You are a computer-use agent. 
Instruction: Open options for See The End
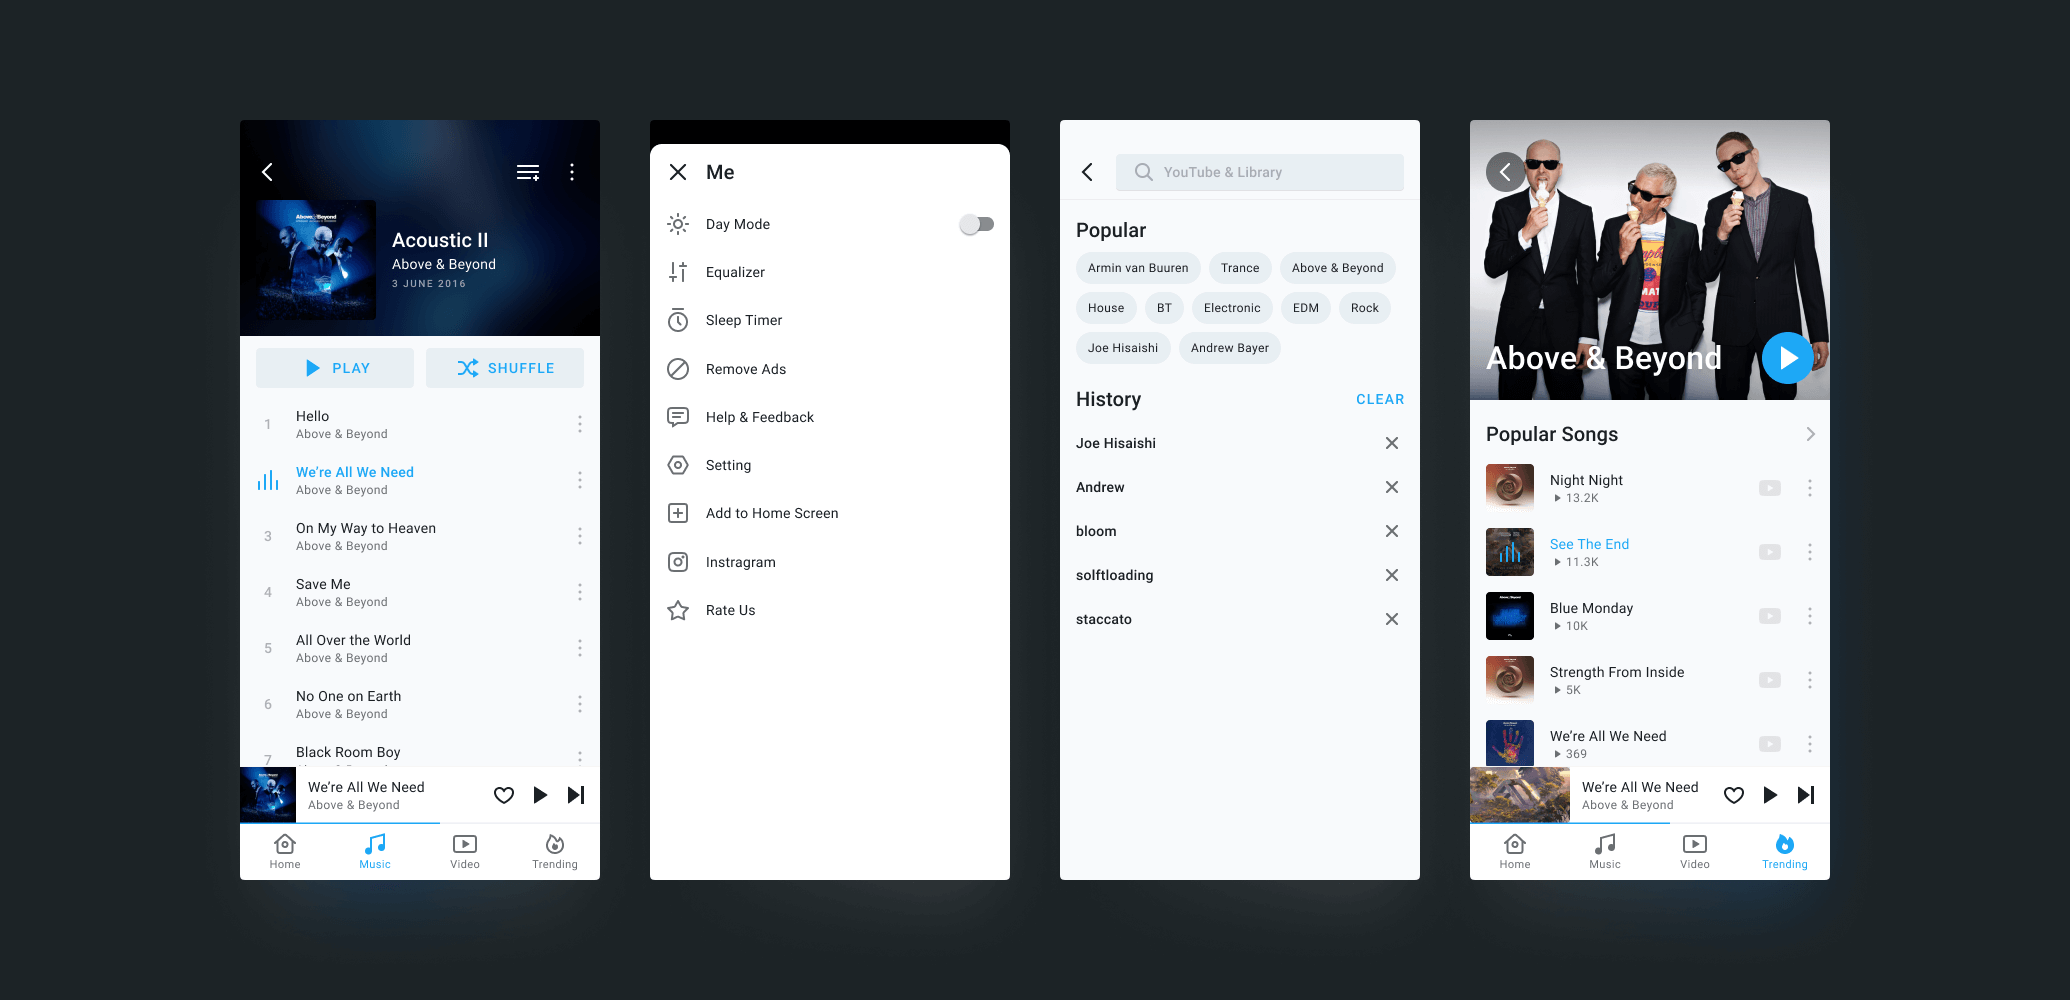pyautogui.click(x=1810, y=552)
